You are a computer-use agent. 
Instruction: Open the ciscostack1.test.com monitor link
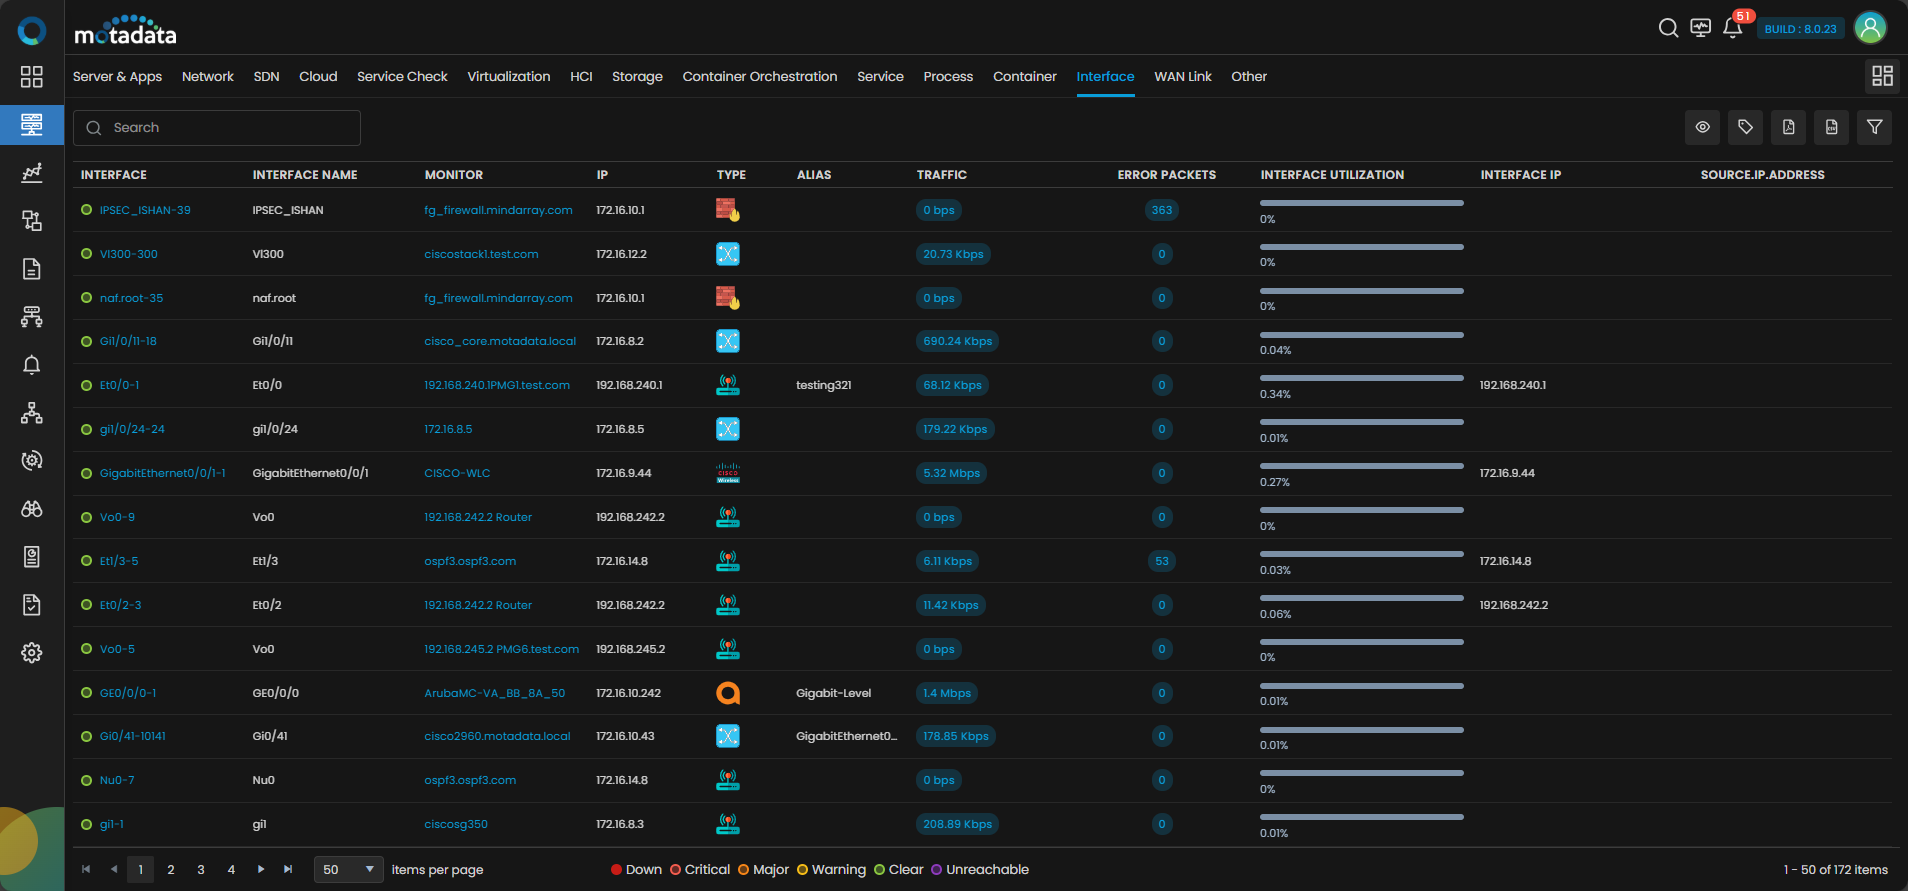coord(481,254)
